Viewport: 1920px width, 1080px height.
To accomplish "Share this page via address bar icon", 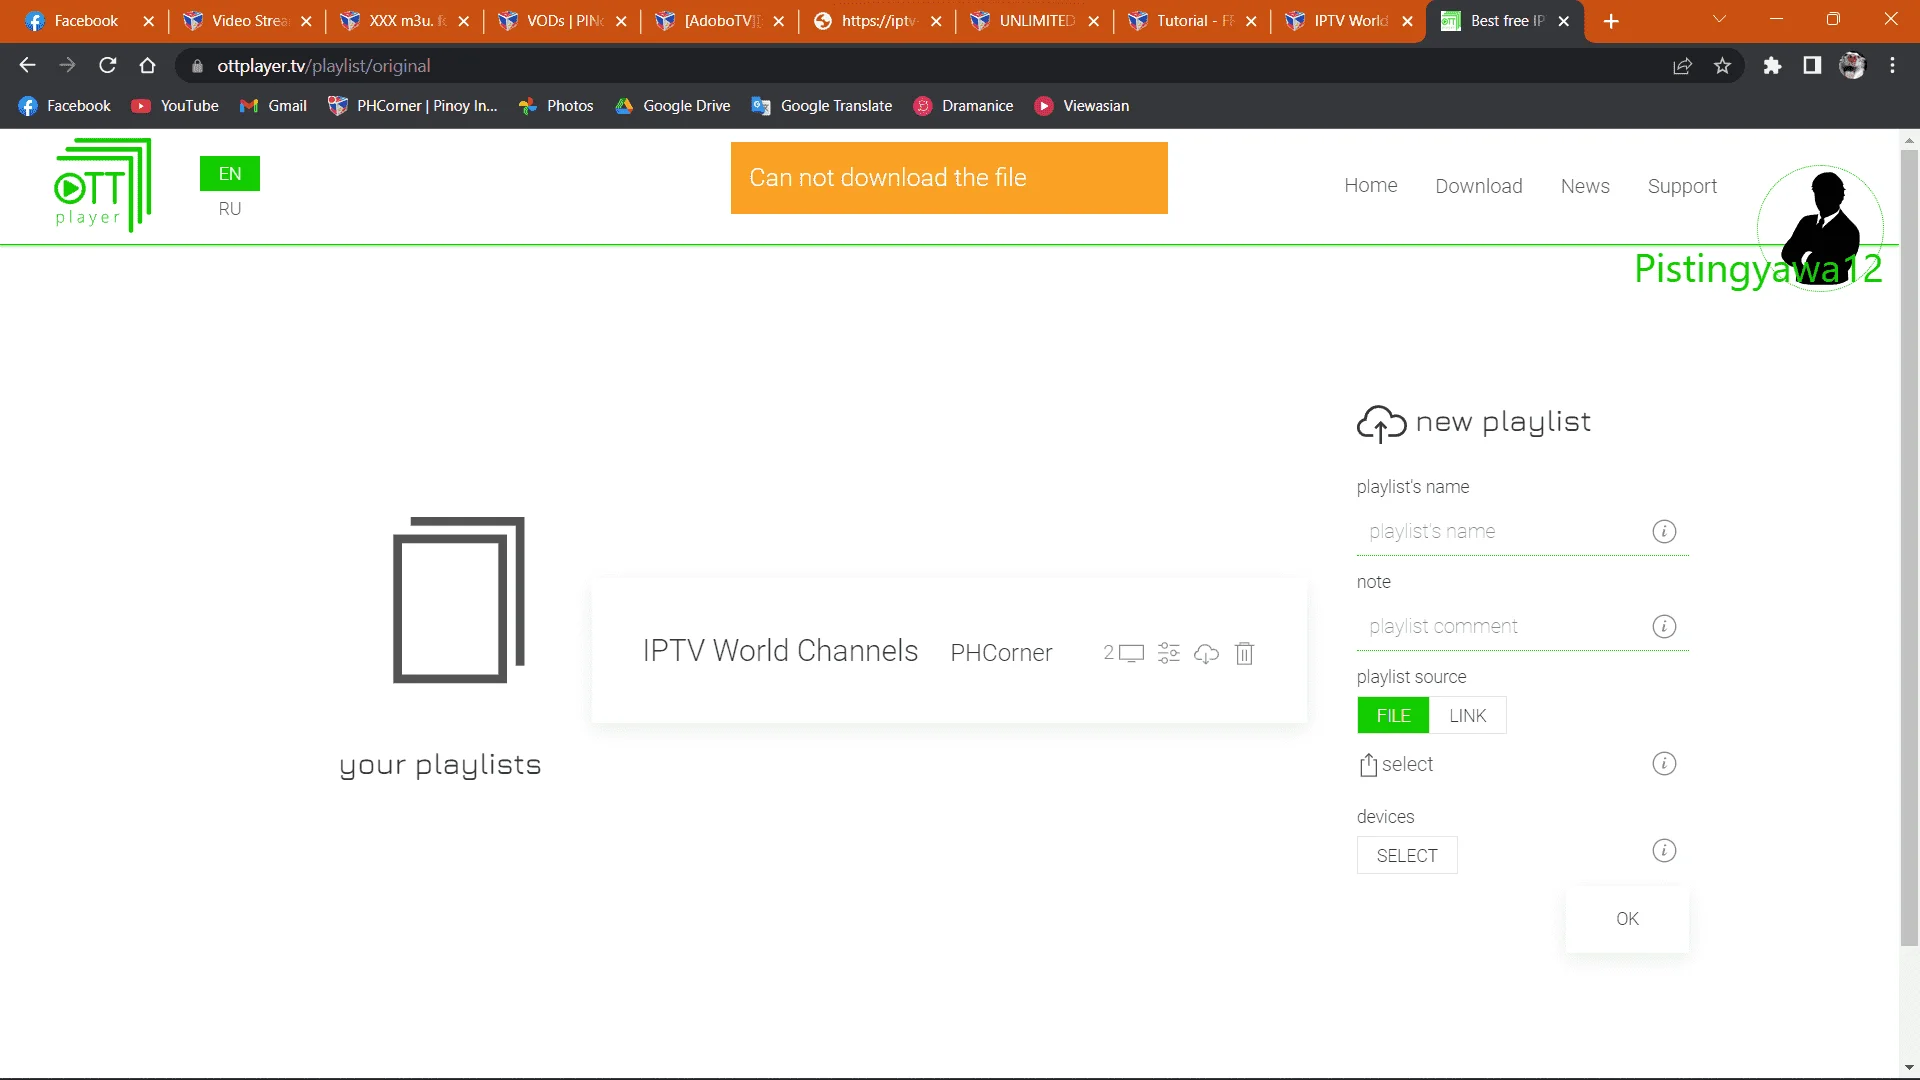I will coord(1682,66).
